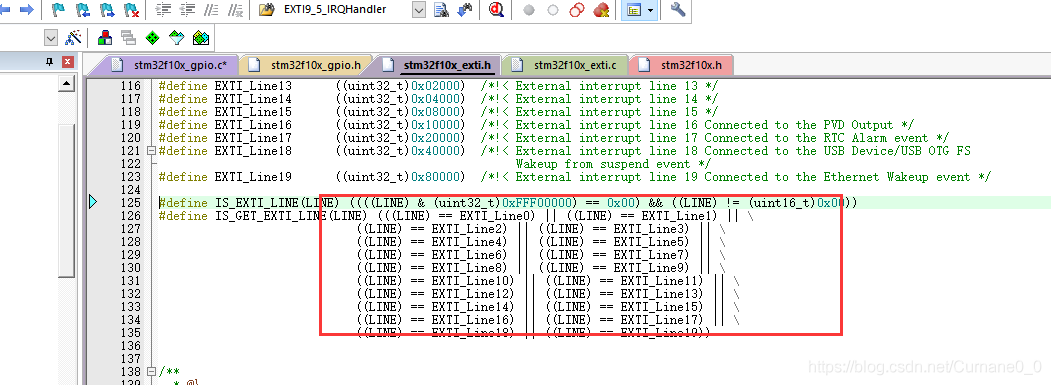Click the EXTI9_5_IRQHandler search field
Screen dimensions: 1051x385
tap(347, 9)
